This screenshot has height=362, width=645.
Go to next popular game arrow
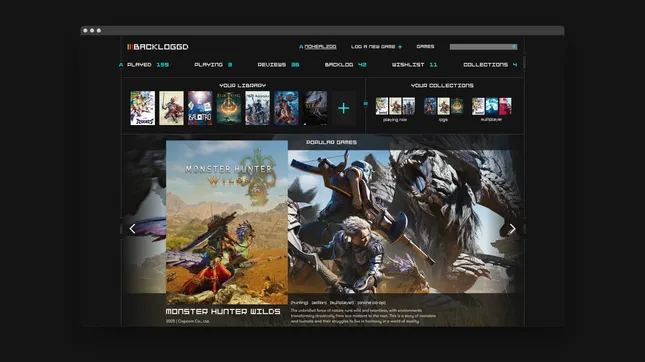(513, 229)
